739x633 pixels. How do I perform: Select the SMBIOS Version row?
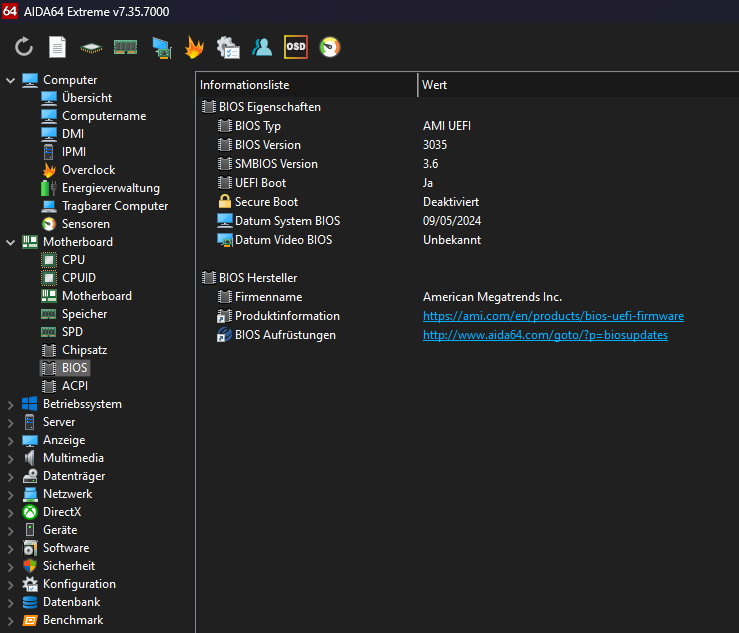click(276, 164)
